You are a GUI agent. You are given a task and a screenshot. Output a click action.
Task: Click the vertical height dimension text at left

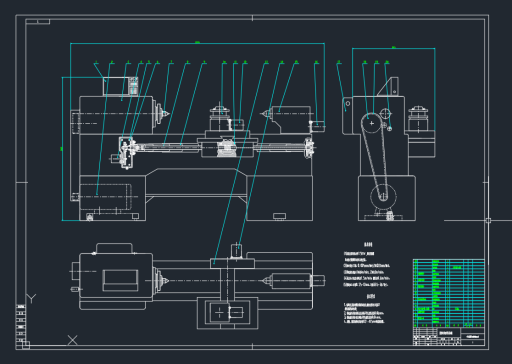click(x=62, y=149)
